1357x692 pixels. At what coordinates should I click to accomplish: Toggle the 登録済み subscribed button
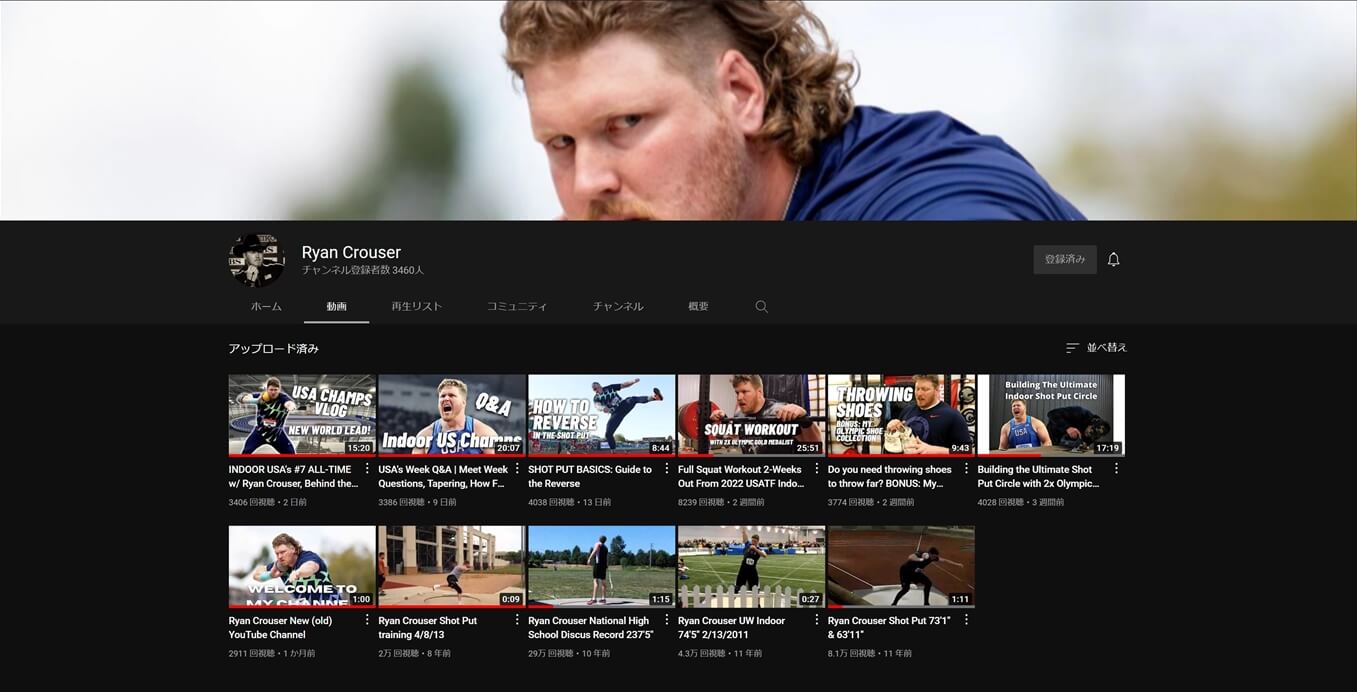click(x=1064, y=260)
